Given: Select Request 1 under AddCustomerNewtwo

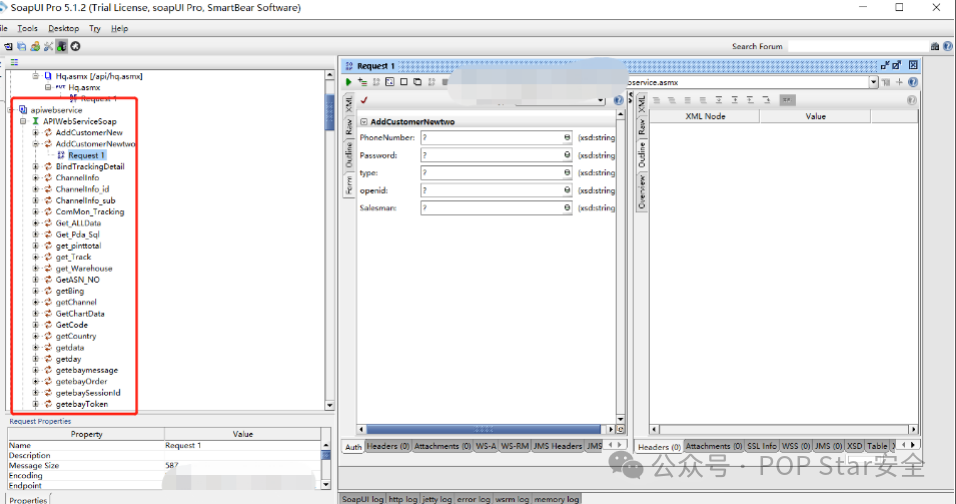Looking at the screenshot, I should [x=85, y=155].
